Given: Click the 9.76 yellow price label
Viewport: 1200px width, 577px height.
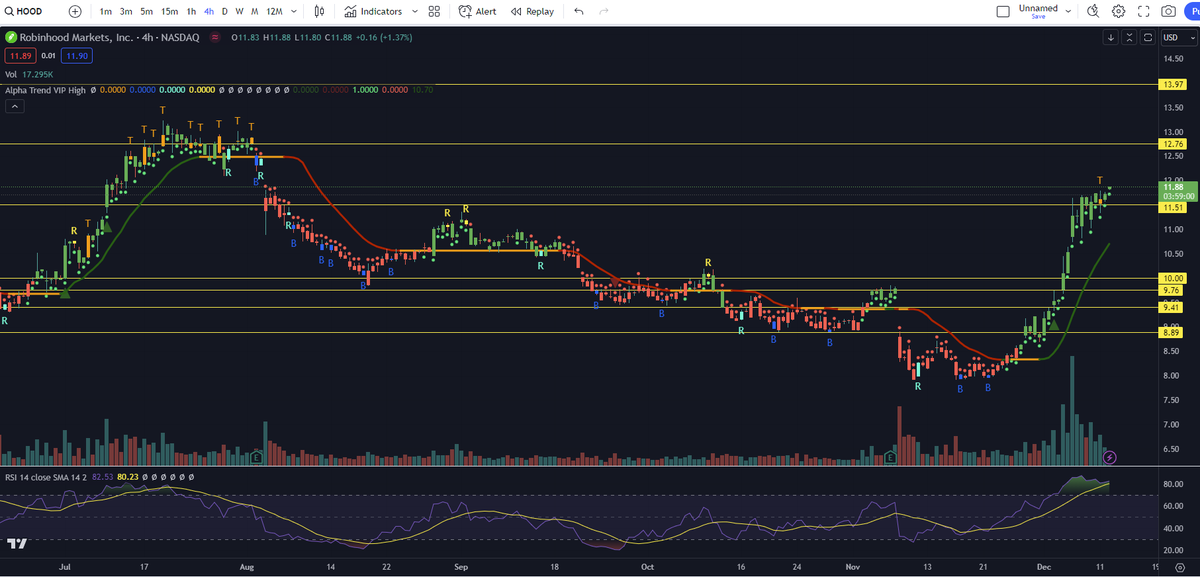Looking at the screenshot, I should (x=1171, y=290).
